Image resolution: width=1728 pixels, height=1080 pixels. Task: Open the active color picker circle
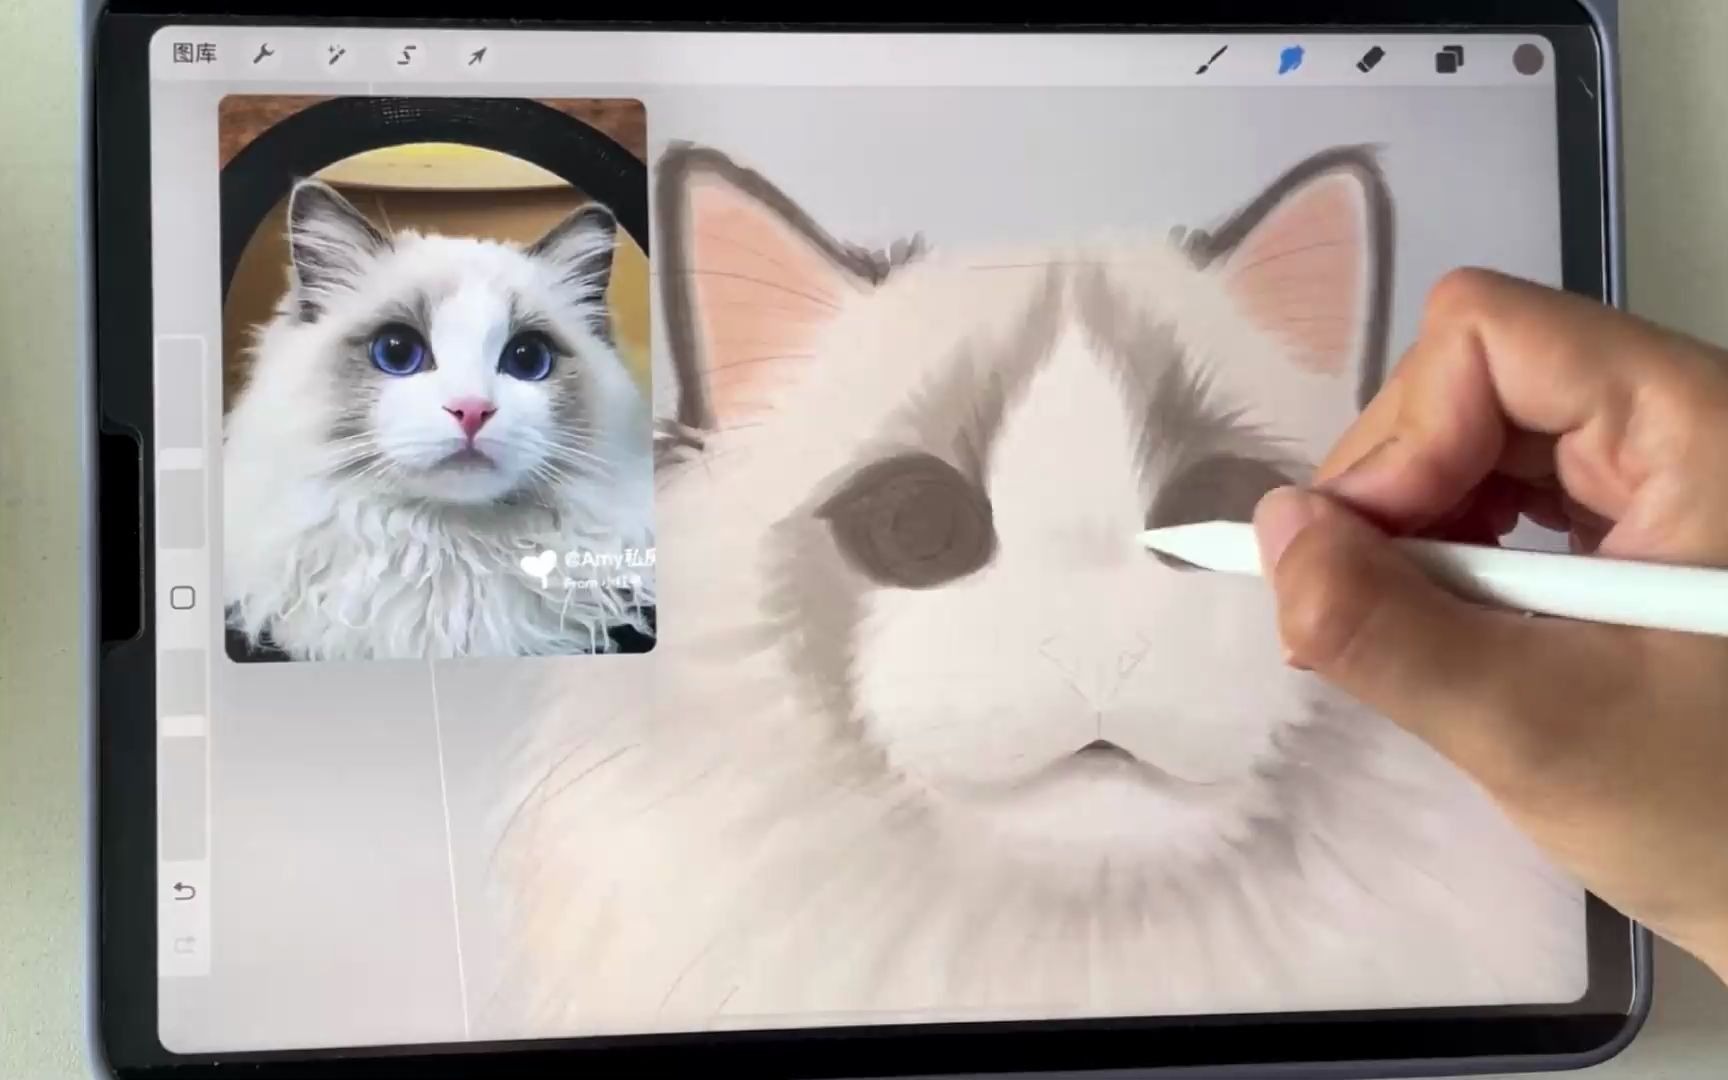pos(1527,60)
